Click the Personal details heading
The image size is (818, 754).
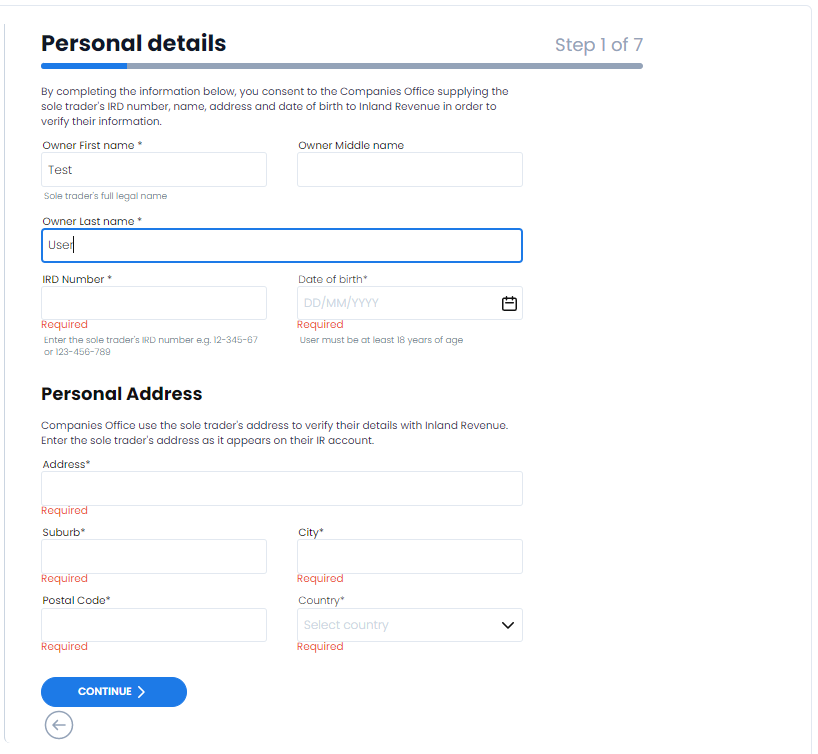coord(134,43)
